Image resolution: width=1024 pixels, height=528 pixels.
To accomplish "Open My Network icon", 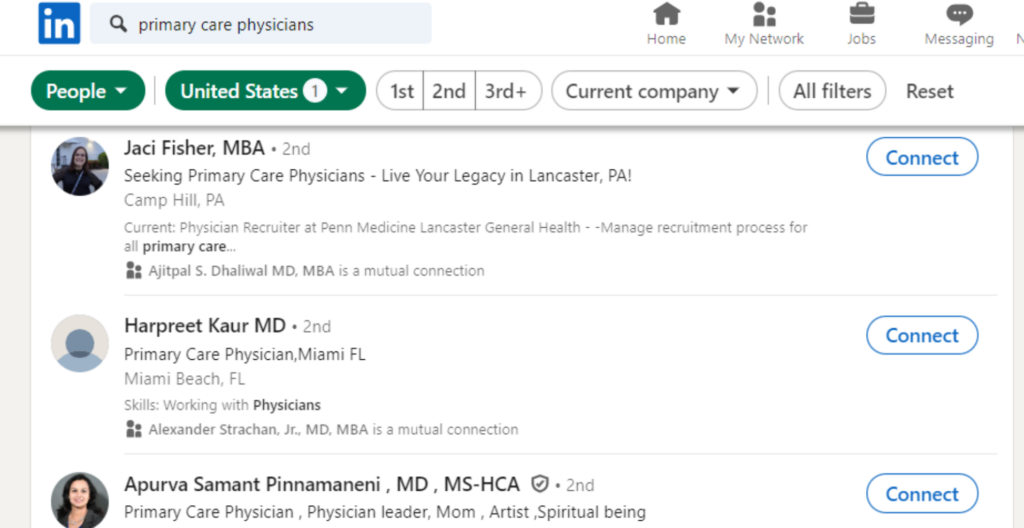I will (764, 15).
